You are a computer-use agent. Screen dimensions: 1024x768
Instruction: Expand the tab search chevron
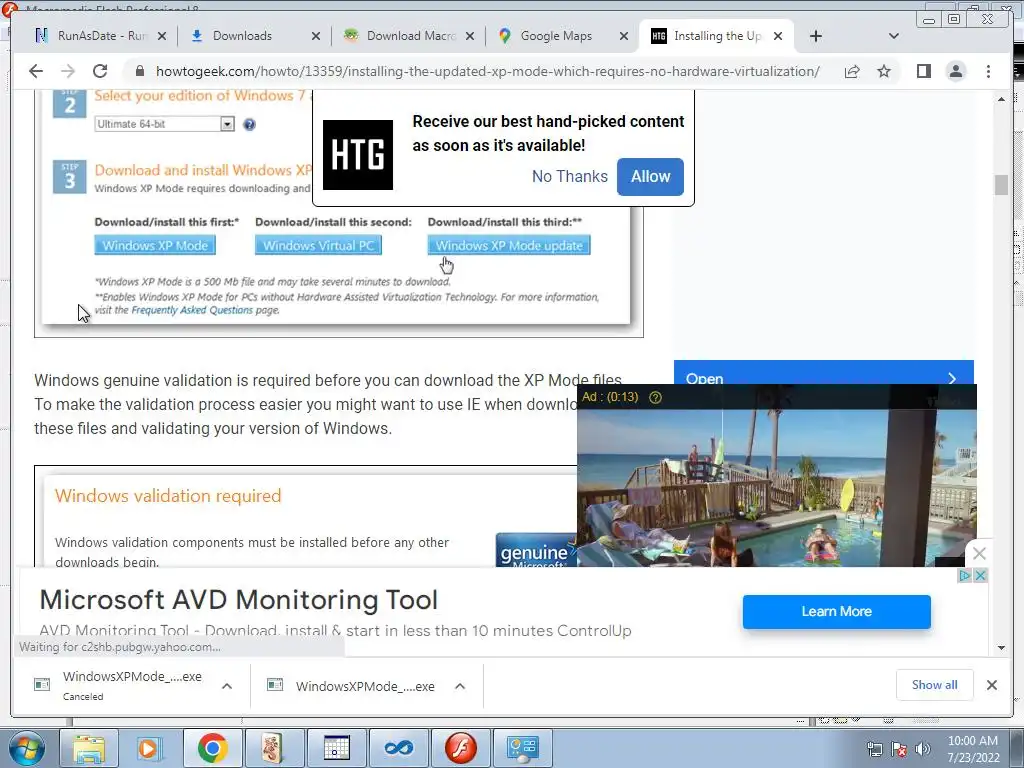pos(893,36)
